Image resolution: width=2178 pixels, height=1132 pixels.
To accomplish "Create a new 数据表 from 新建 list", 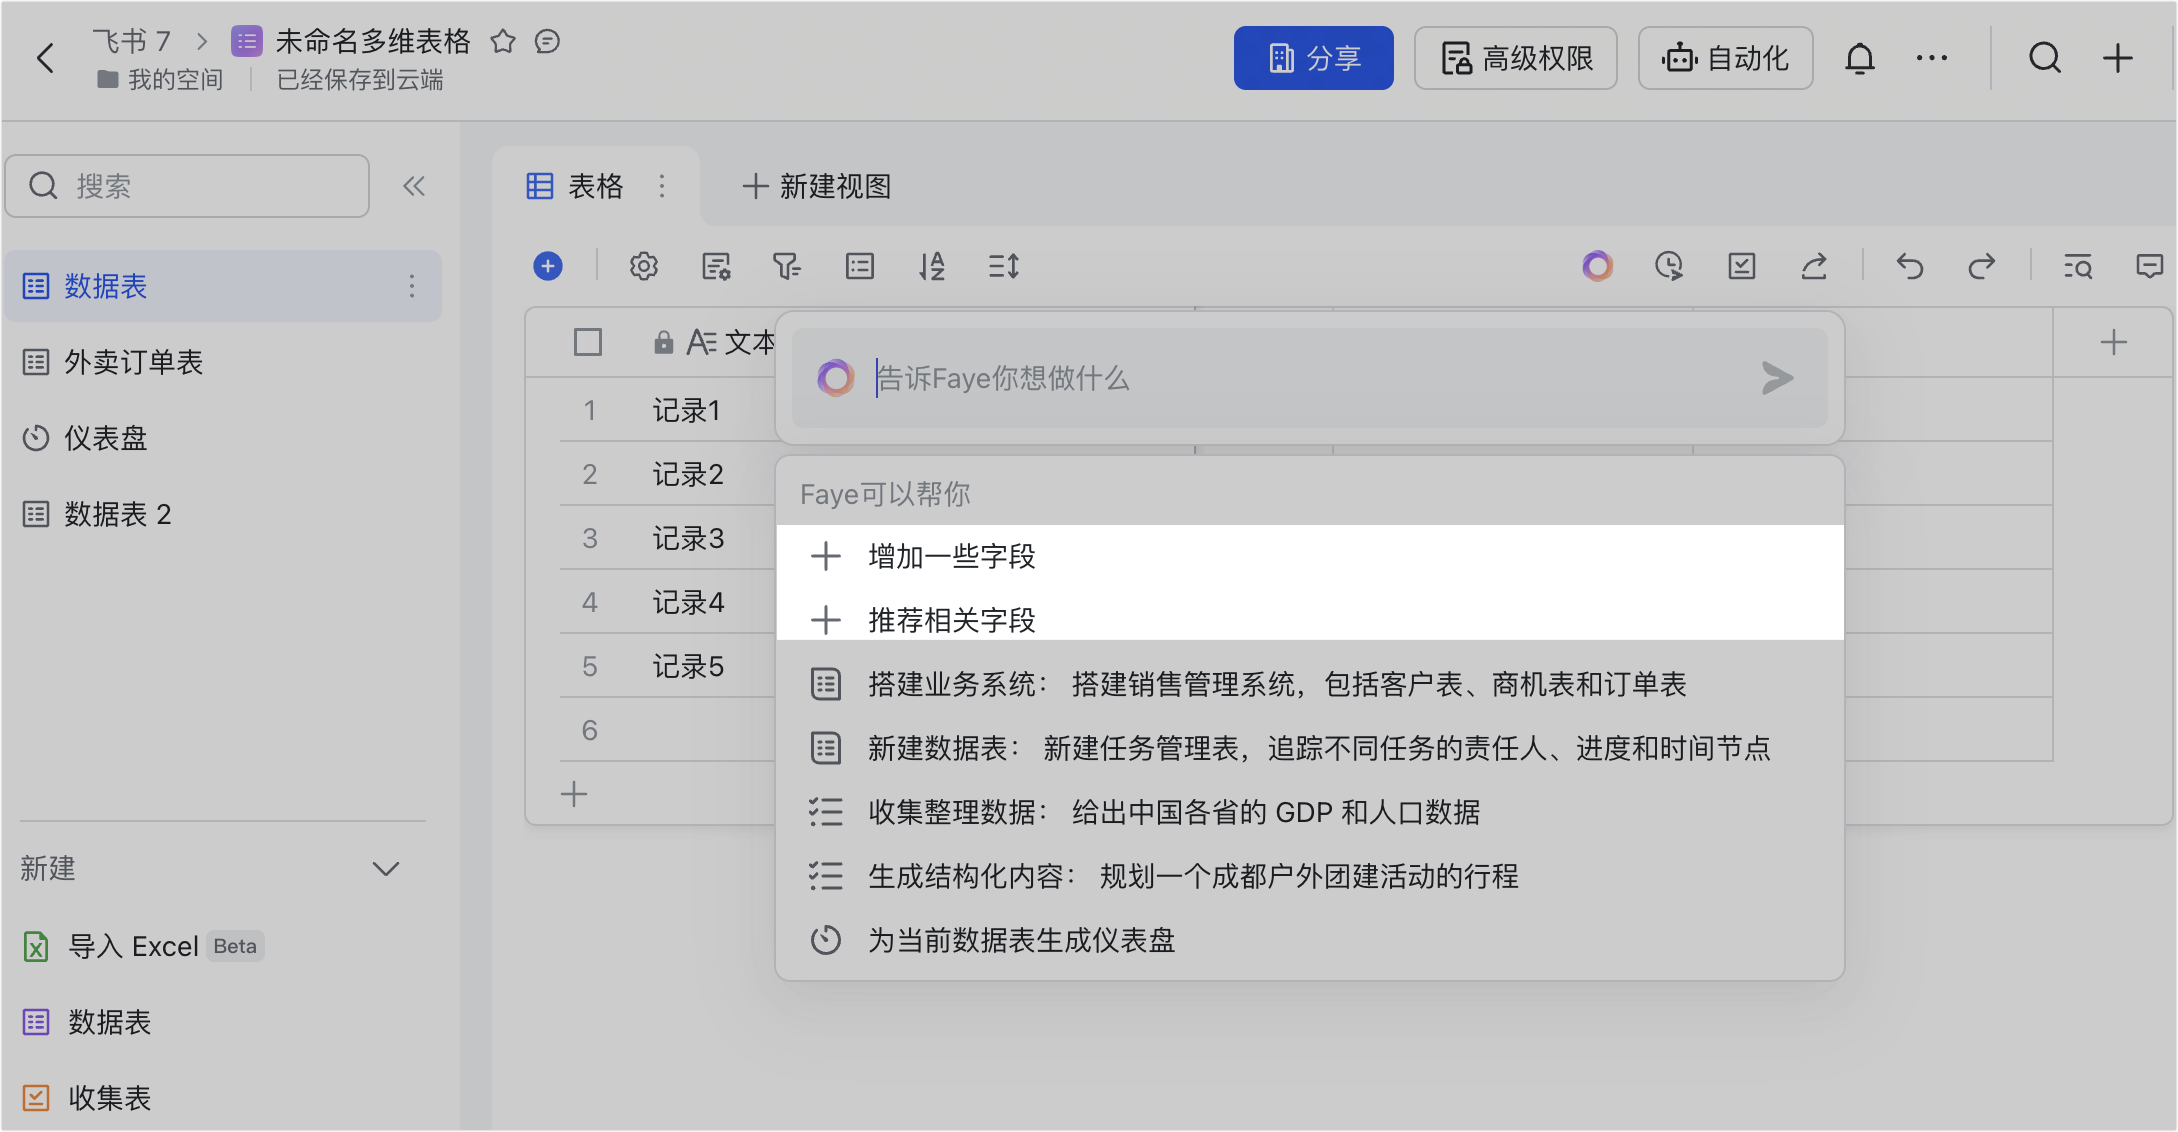I will click(x=87, y=1022).
